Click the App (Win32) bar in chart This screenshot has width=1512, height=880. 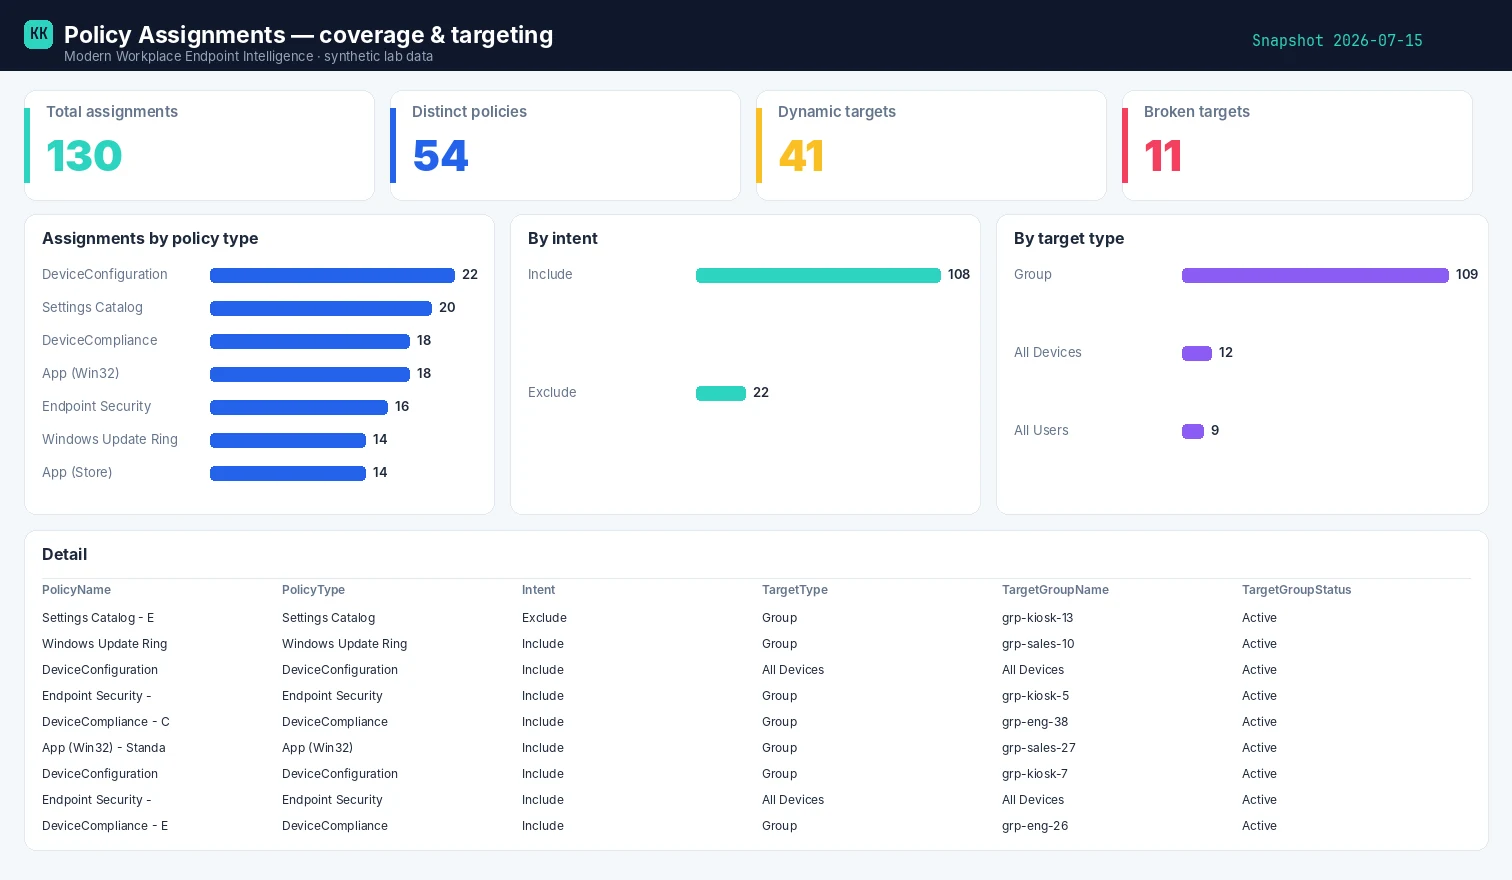(x=310, y=374)
